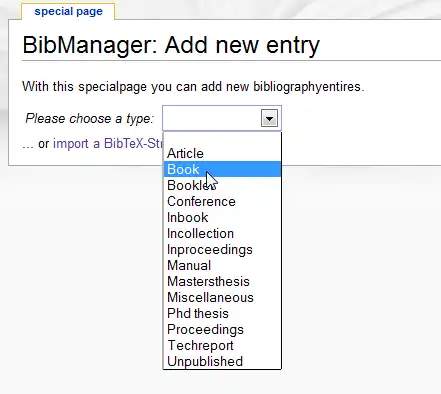Select Mastersthesis entry type
The height and width of the screenshot is (394, 441).
[x=222, y=281]
